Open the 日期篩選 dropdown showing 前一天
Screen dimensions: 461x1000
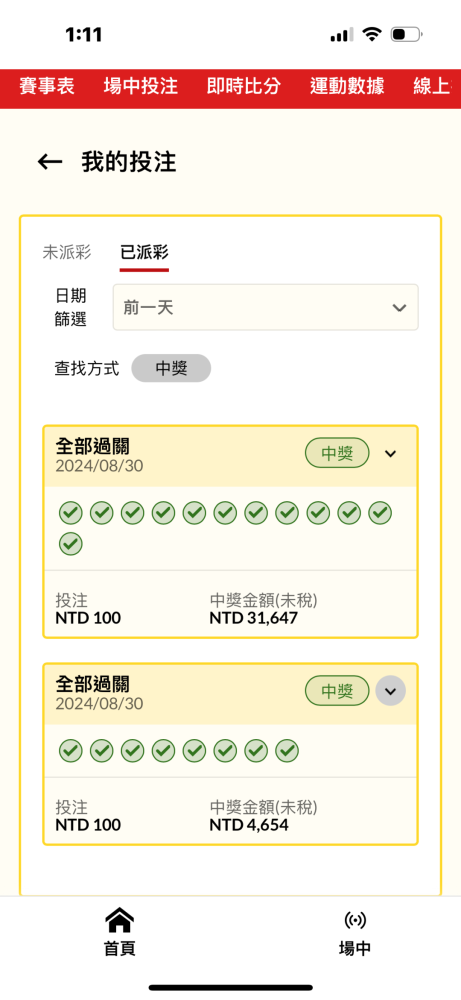click(x=266, y=307)
